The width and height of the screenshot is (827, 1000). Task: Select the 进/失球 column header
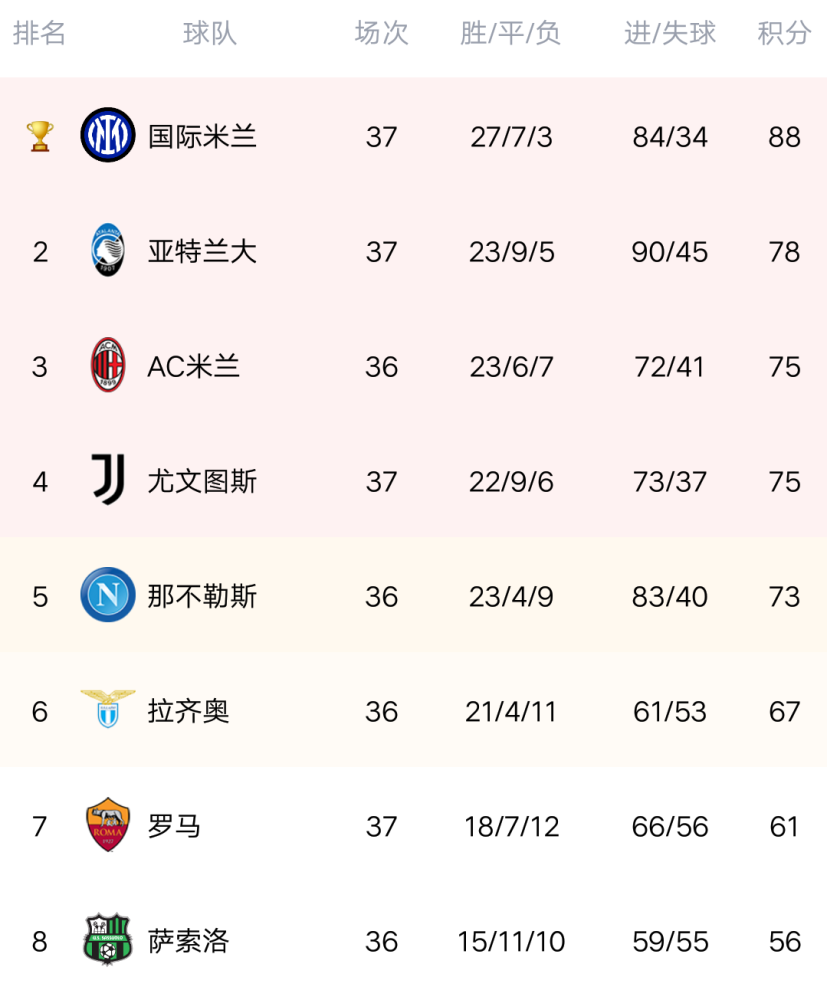670,33
